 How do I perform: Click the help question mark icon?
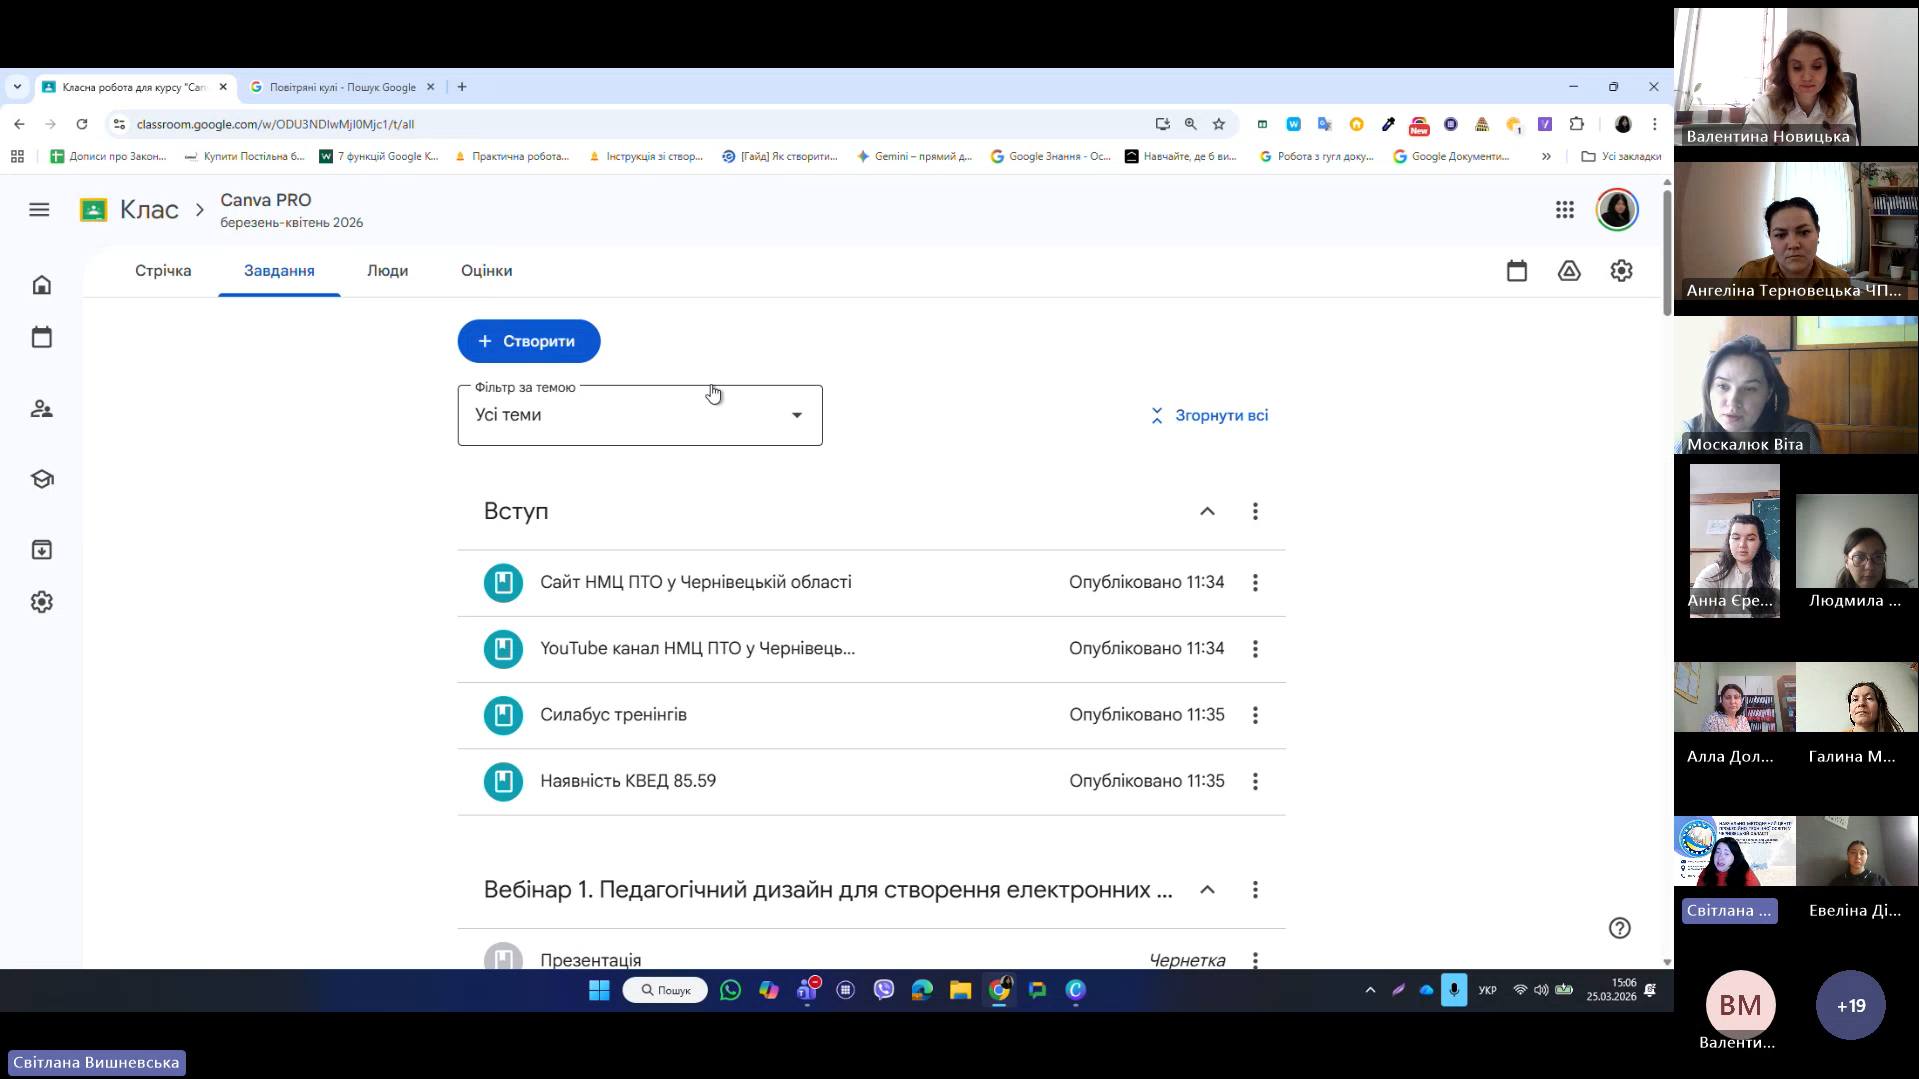[x=1619, y=928]
